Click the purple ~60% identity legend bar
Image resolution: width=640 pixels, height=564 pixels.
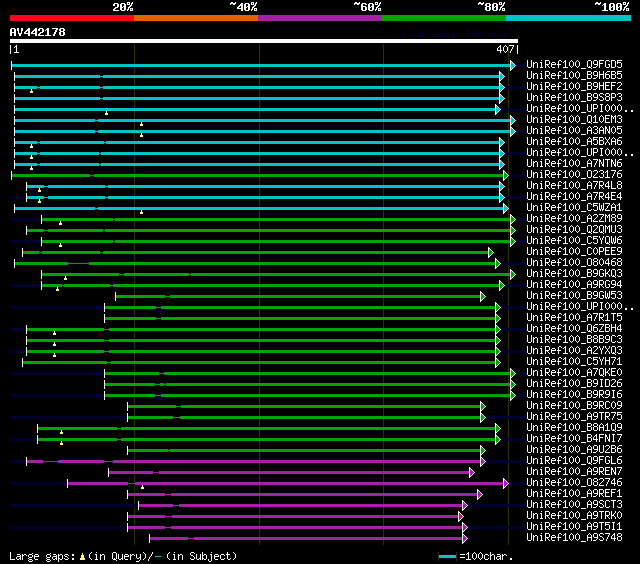click(320, 18)
